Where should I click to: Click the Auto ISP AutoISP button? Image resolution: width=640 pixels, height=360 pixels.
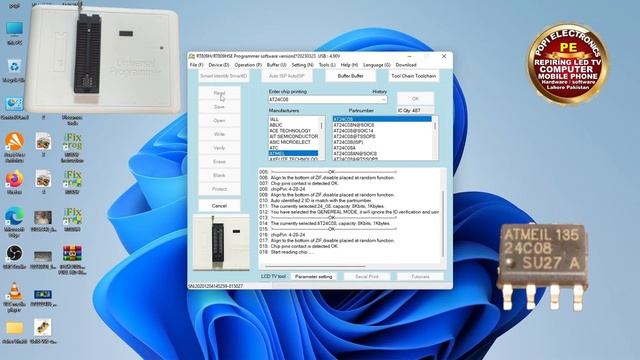(x=287, y=76)
